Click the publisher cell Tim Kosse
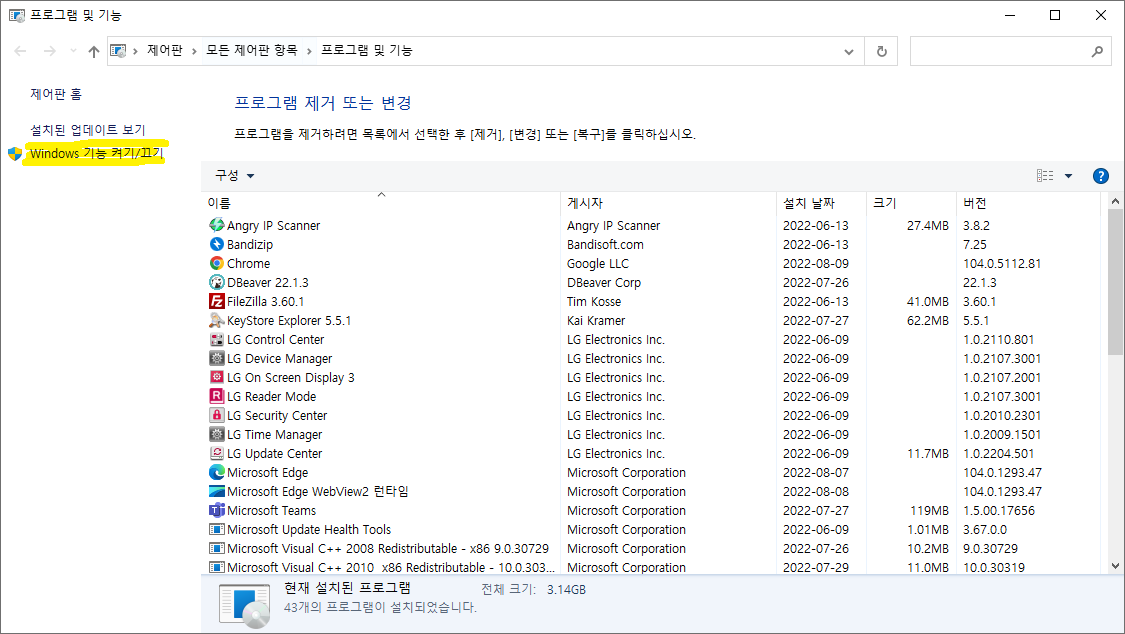This screenshot has height=634, width=1125. (594, 302)
